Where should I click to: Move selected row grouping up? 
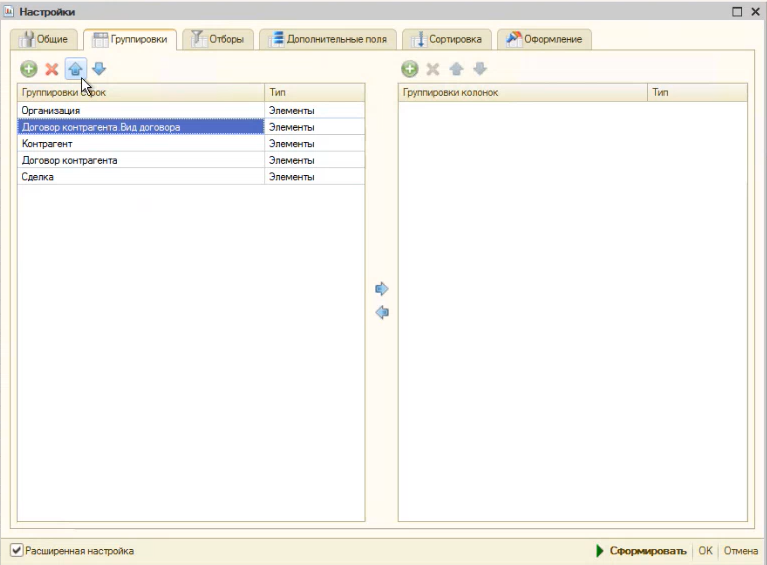click(x=75, y=69)
